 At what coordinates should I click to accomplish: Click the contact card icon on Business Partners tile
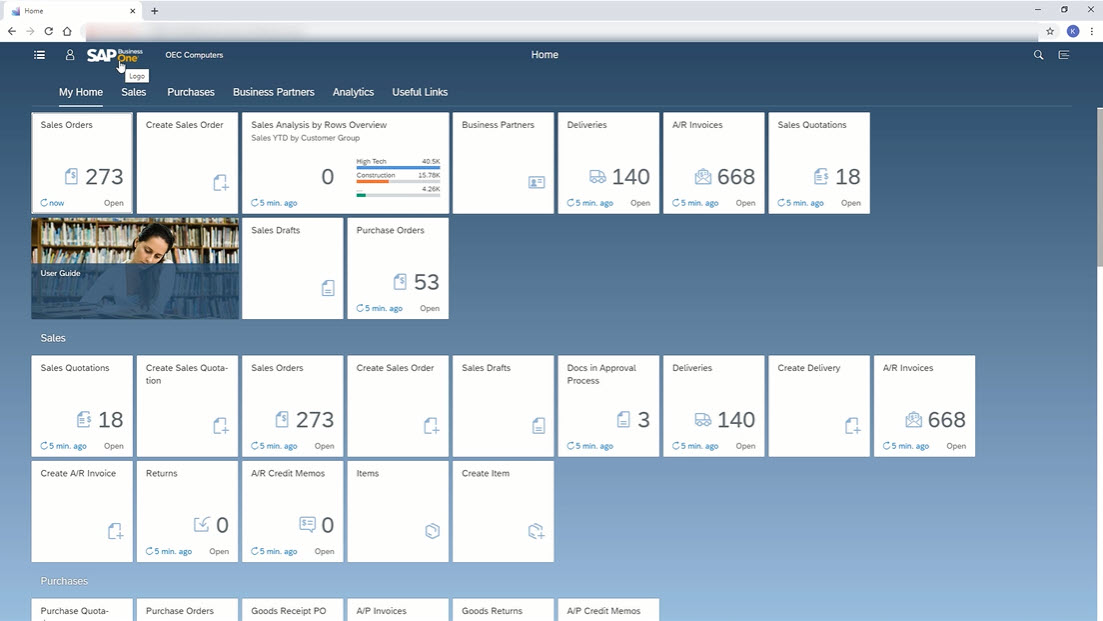pos(537,182)
